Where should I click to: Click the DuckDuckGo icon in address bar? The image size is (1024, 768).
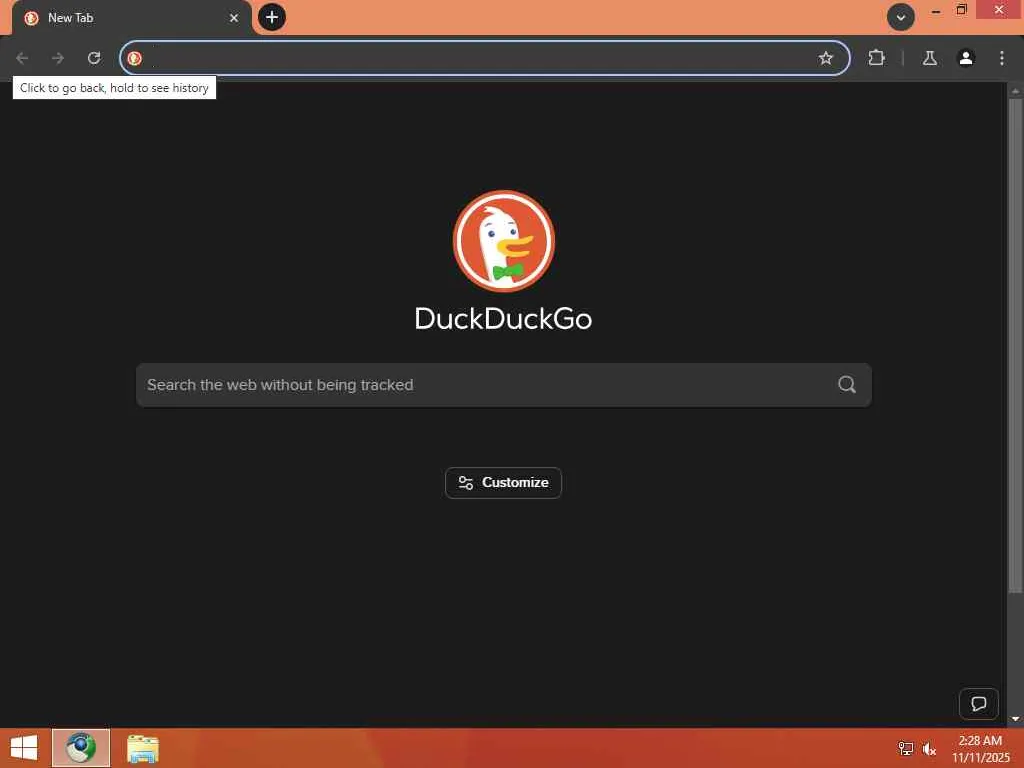point(135,58)
